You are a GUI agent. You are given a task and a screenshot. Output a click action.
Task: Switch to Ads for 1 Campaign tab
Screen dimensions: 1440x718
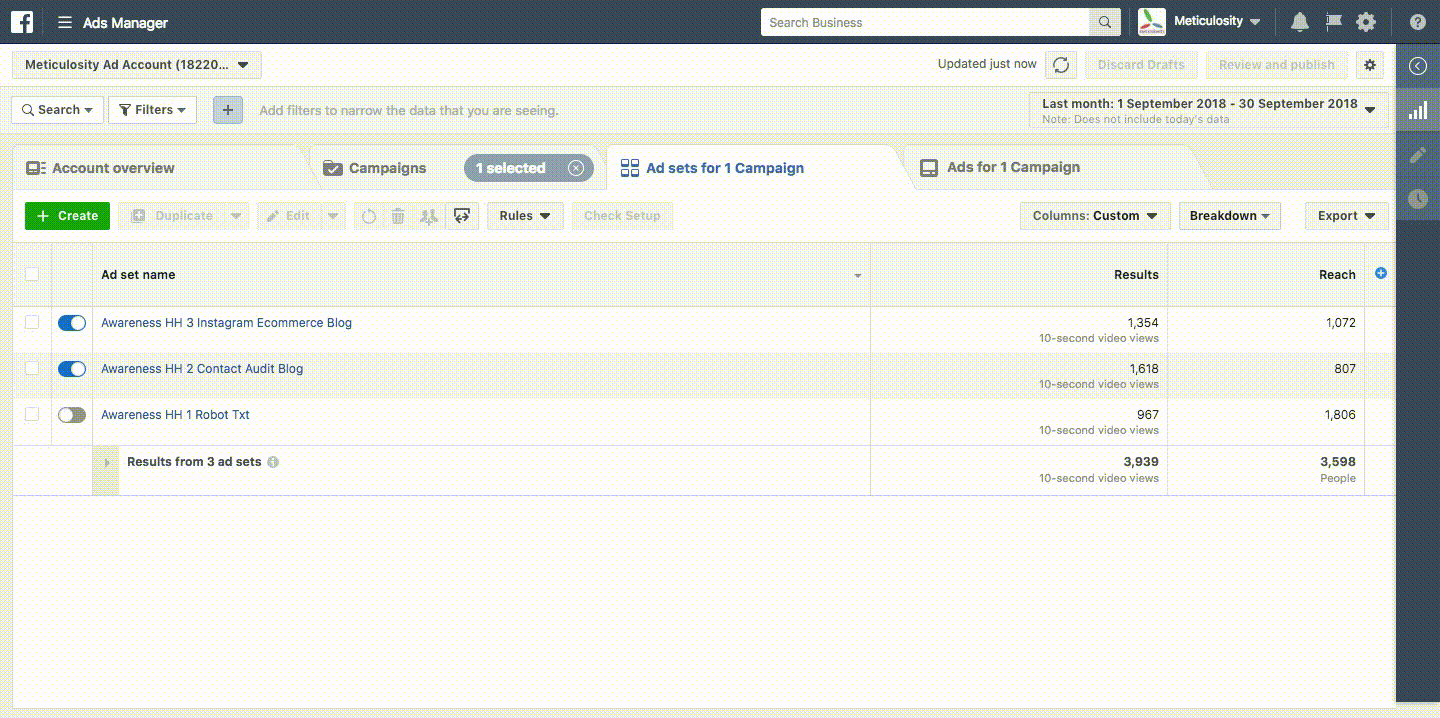click(1012, 168)
